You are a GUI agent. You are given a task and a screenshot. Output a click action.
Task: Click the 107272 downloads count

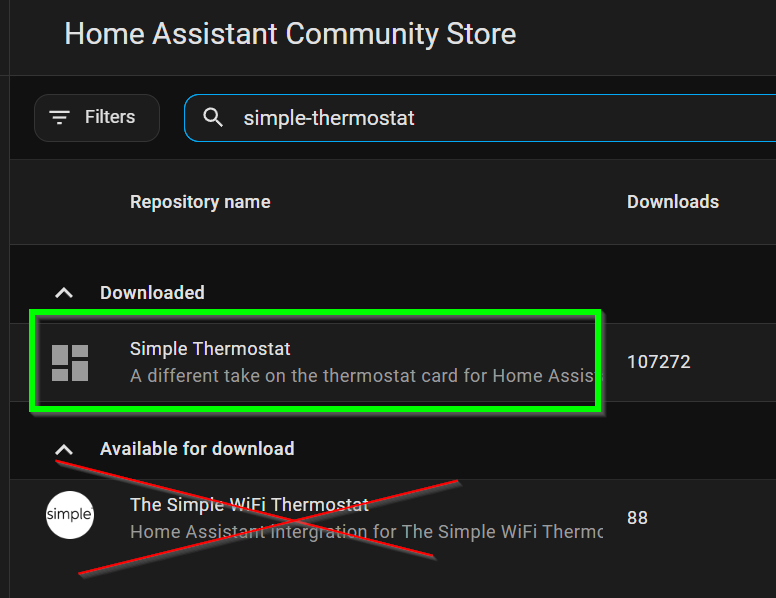[x=658, y=362]
